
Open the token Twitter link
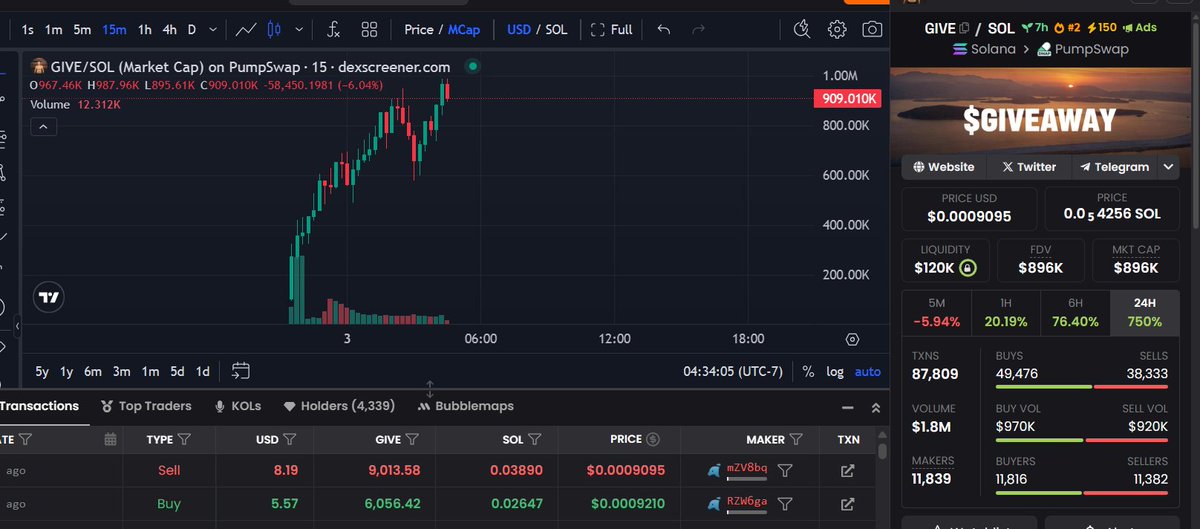point(1029,167)
